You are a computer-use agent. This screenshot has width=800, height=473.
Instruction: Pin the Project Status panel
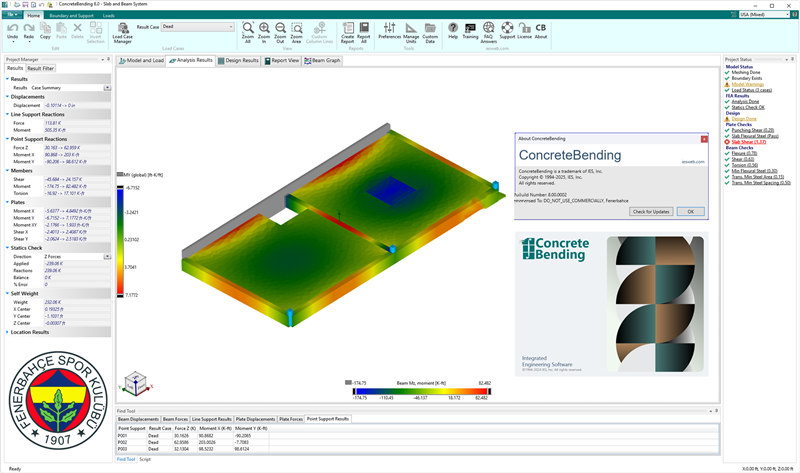click(x=792, y=60)
